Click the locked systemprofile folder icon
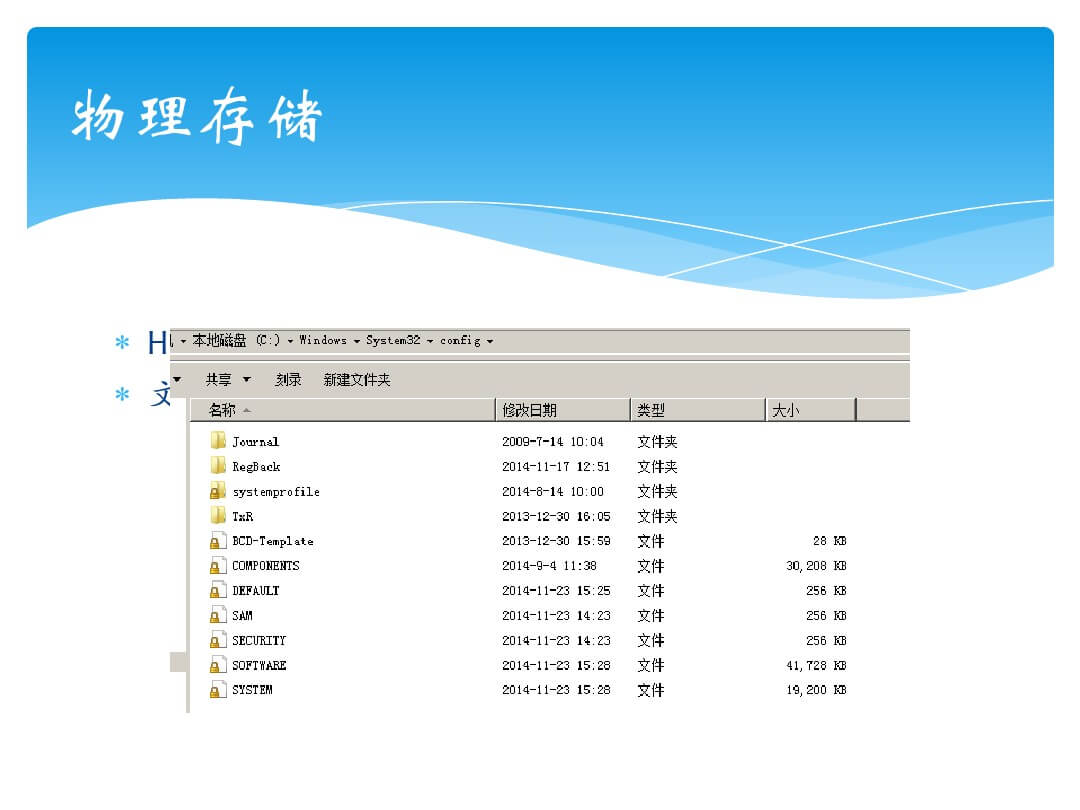The image size is (1080, 810). (x=218, y=491)
